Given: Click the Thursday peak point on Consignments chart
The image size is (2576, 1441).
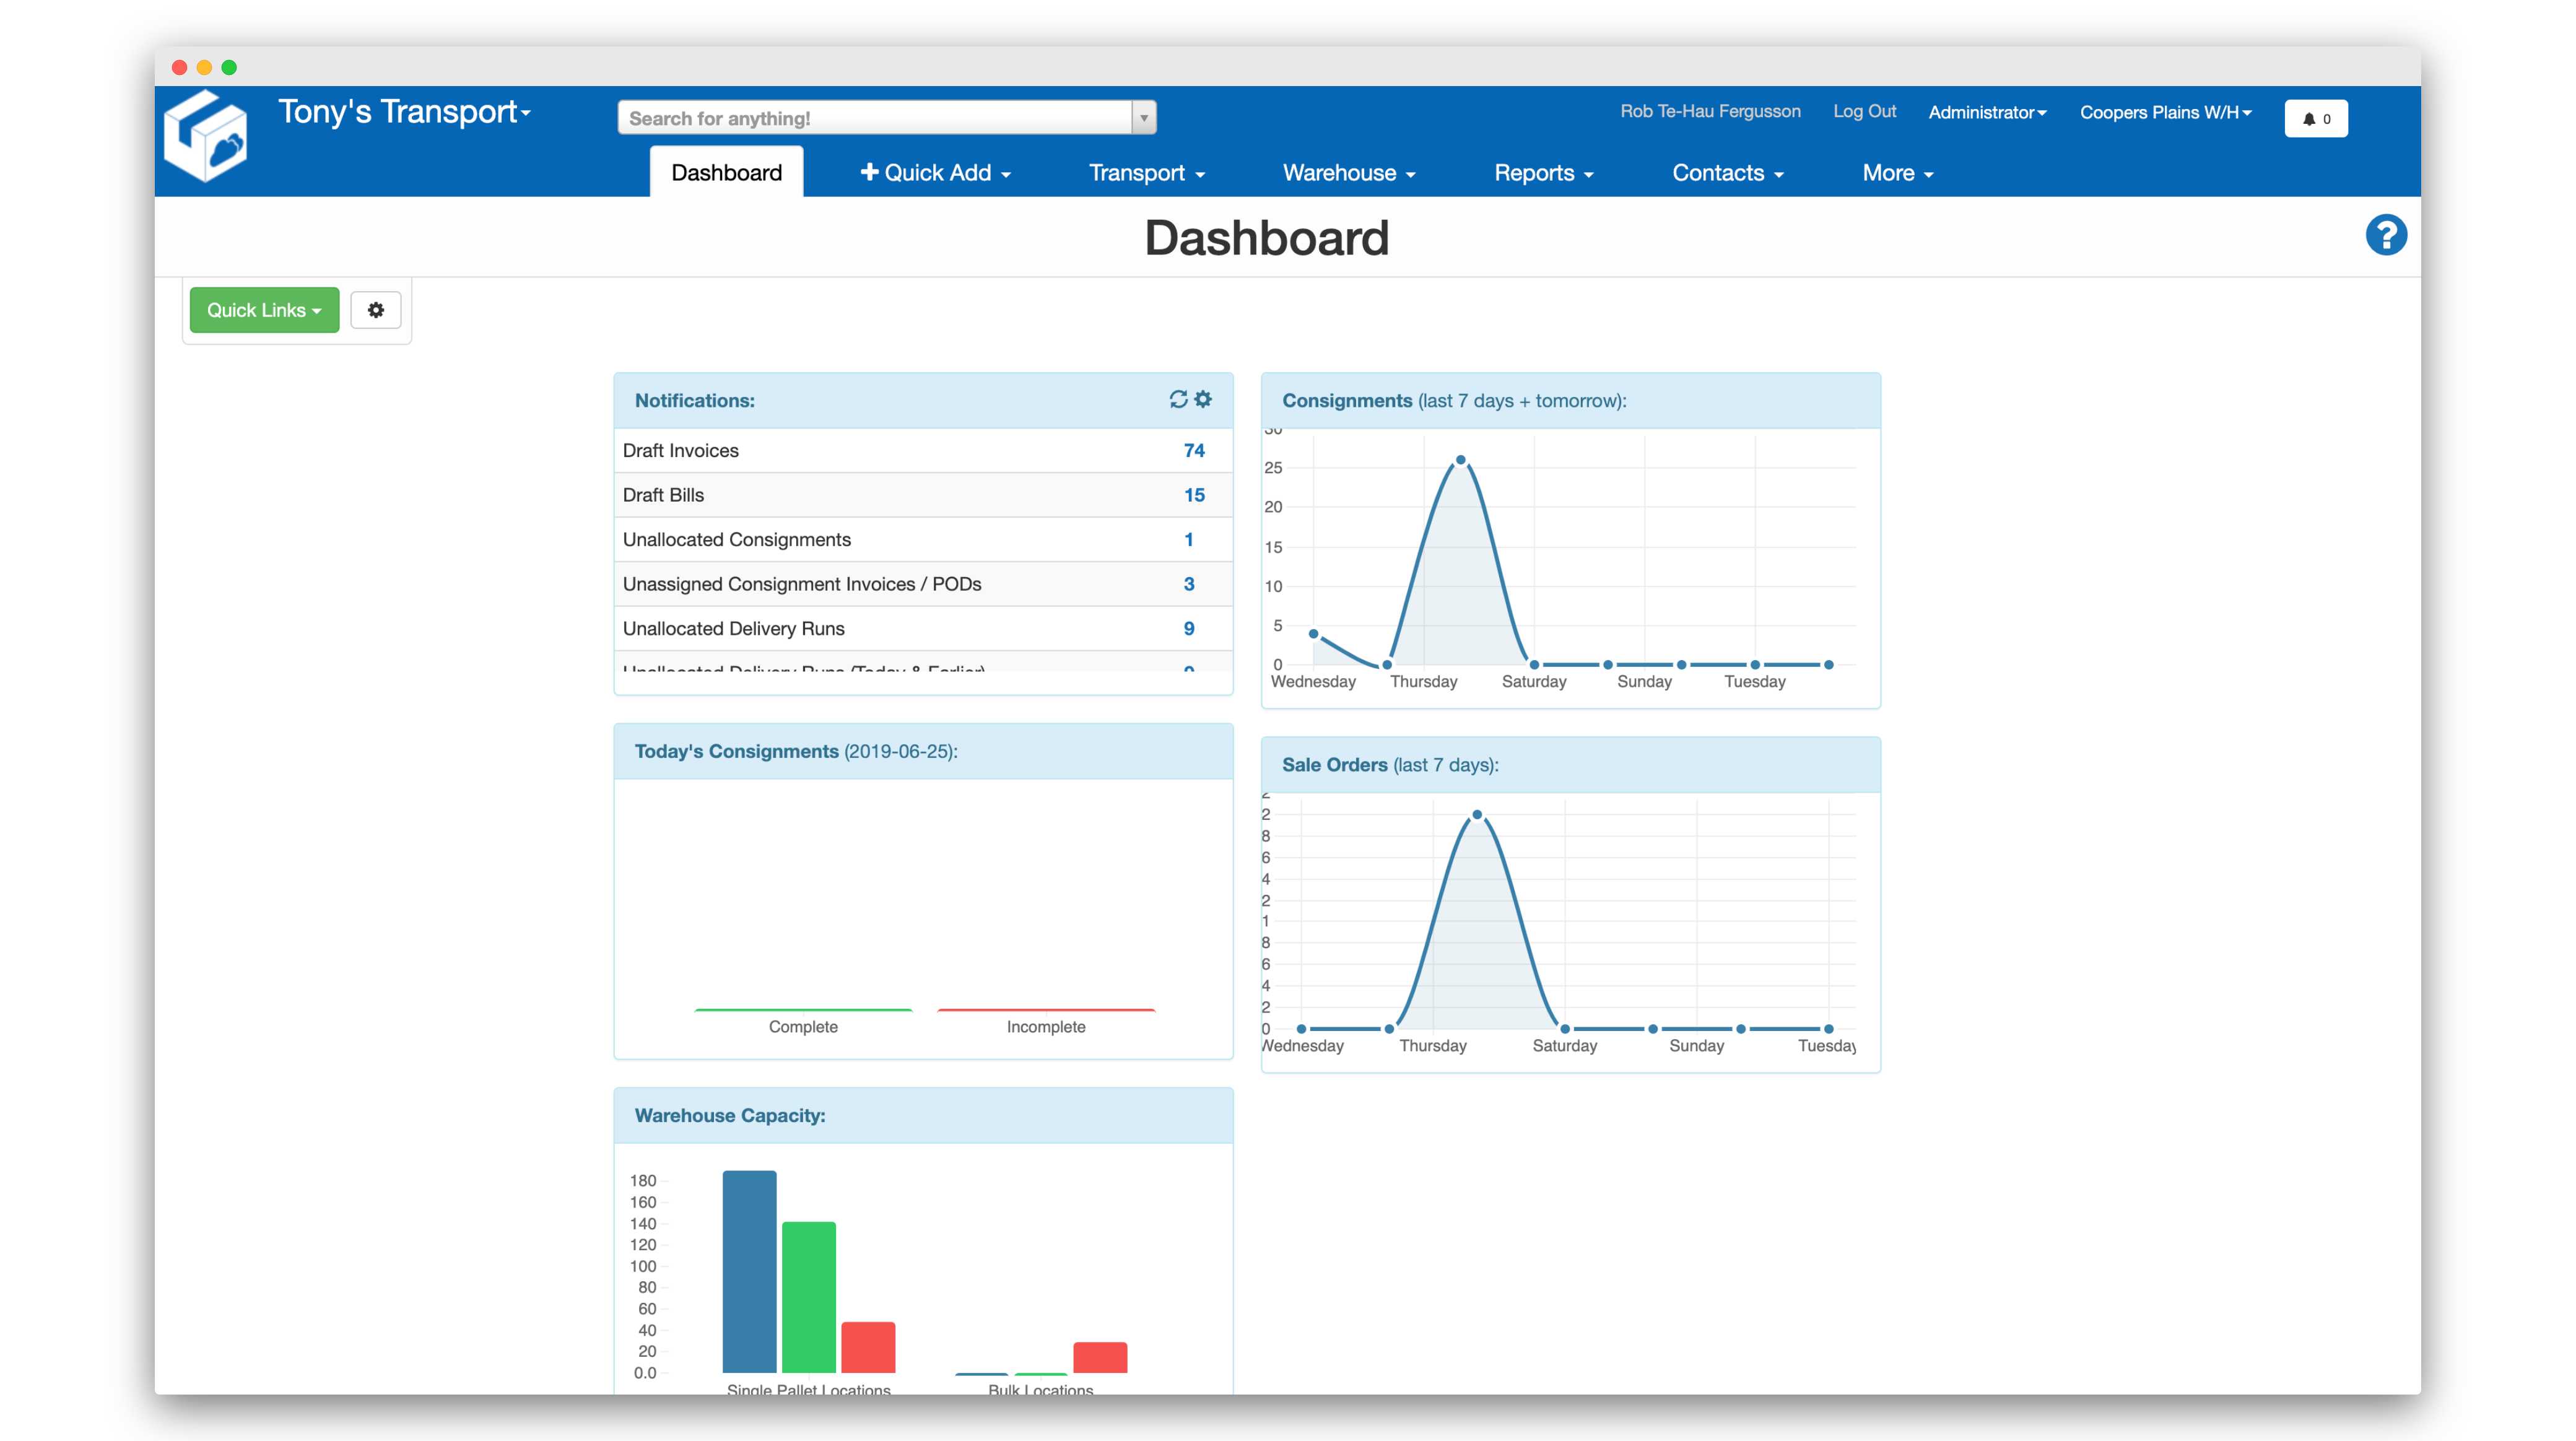Looking at the screenshot, I should point(1460,460).
